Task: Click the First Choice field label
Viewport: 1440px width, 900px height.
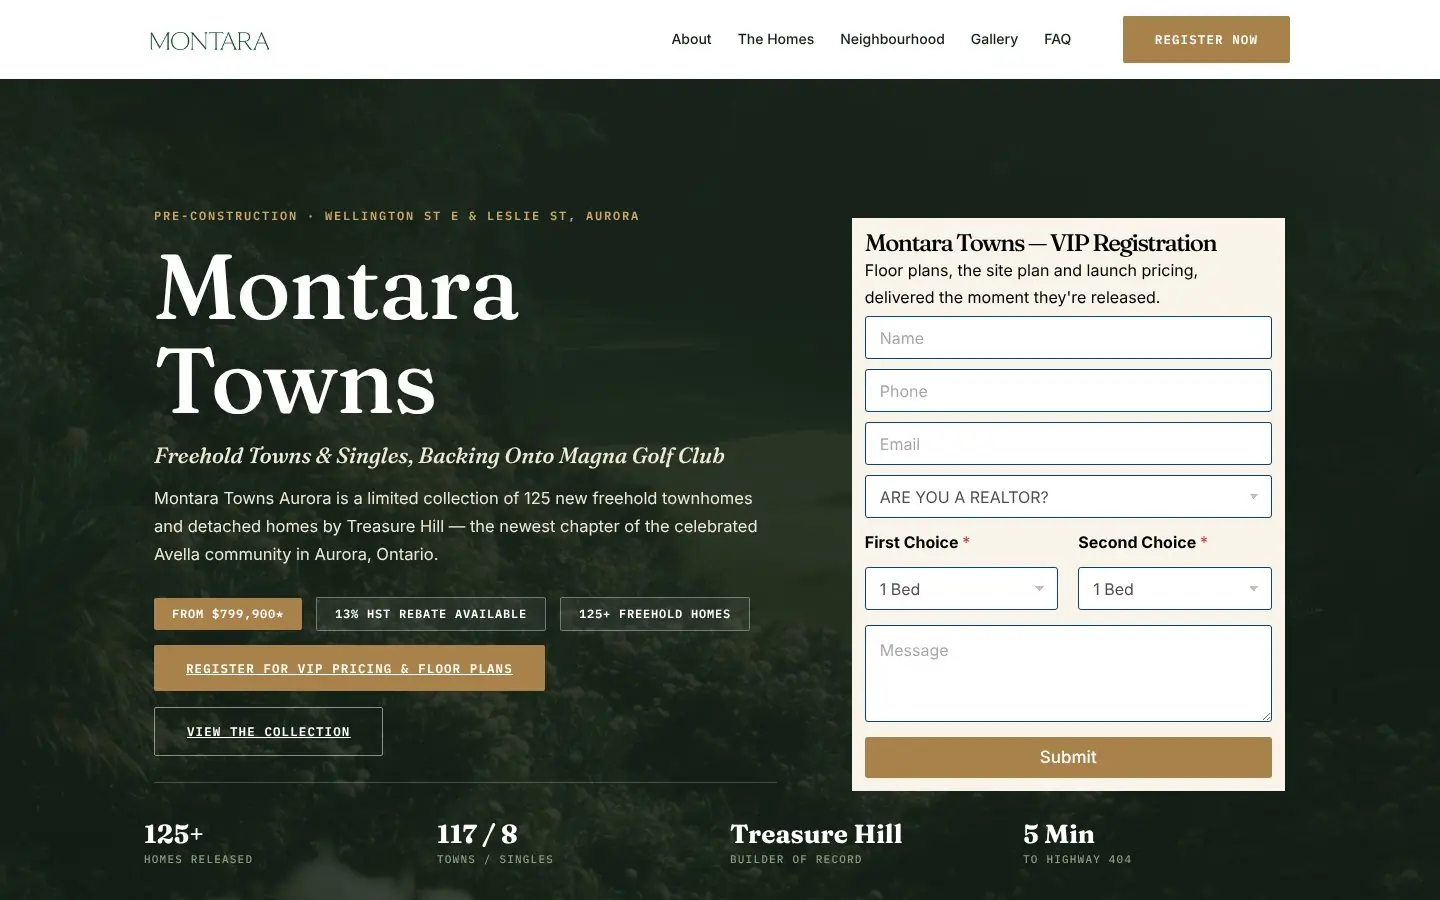Action: click(x=917, y=542)
